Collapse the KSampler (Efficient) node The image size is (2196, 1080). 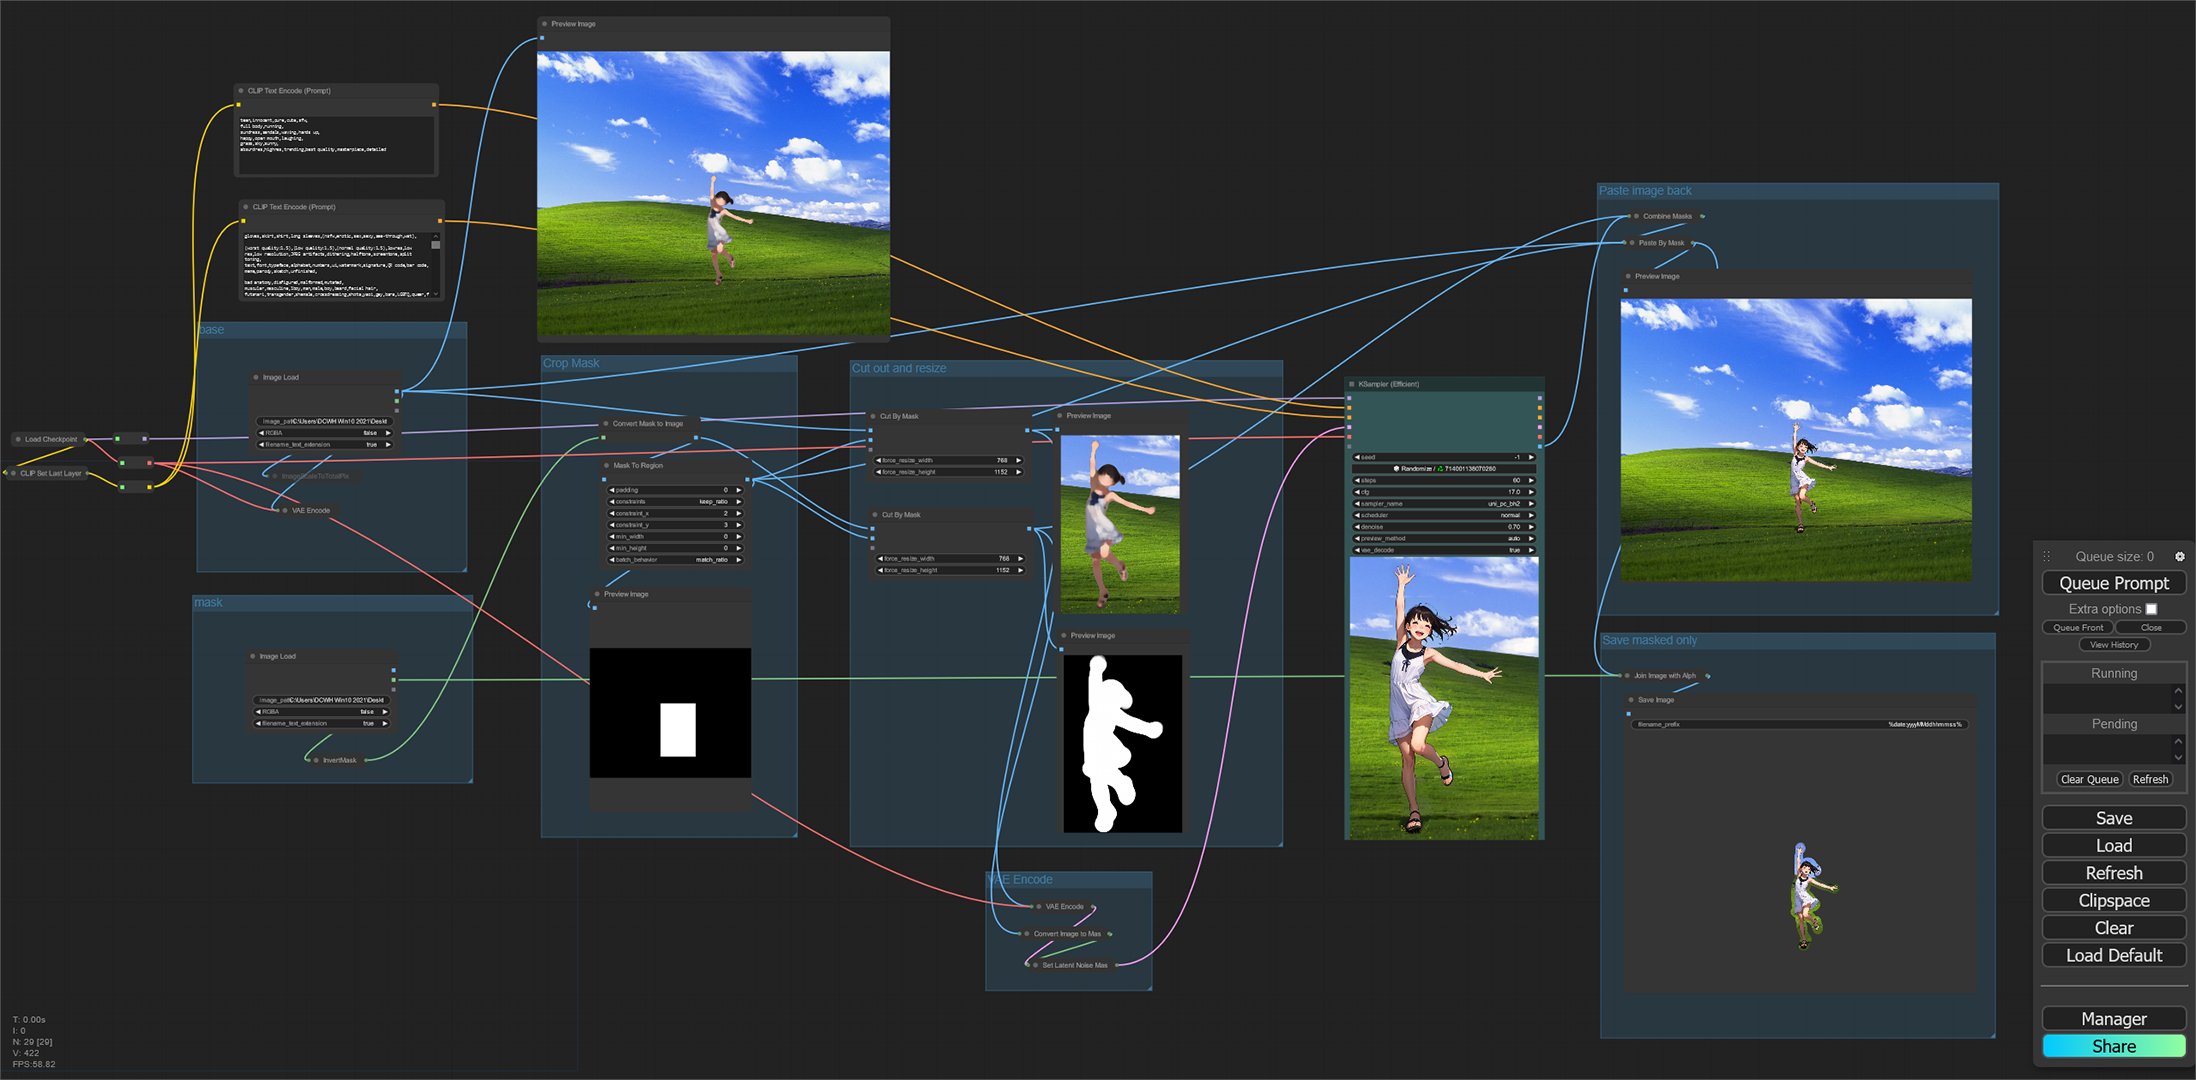[1352, 384]
